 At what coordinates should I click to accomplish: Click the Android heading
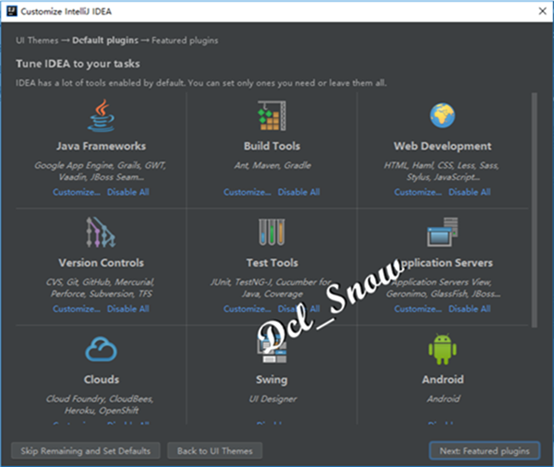443,379
